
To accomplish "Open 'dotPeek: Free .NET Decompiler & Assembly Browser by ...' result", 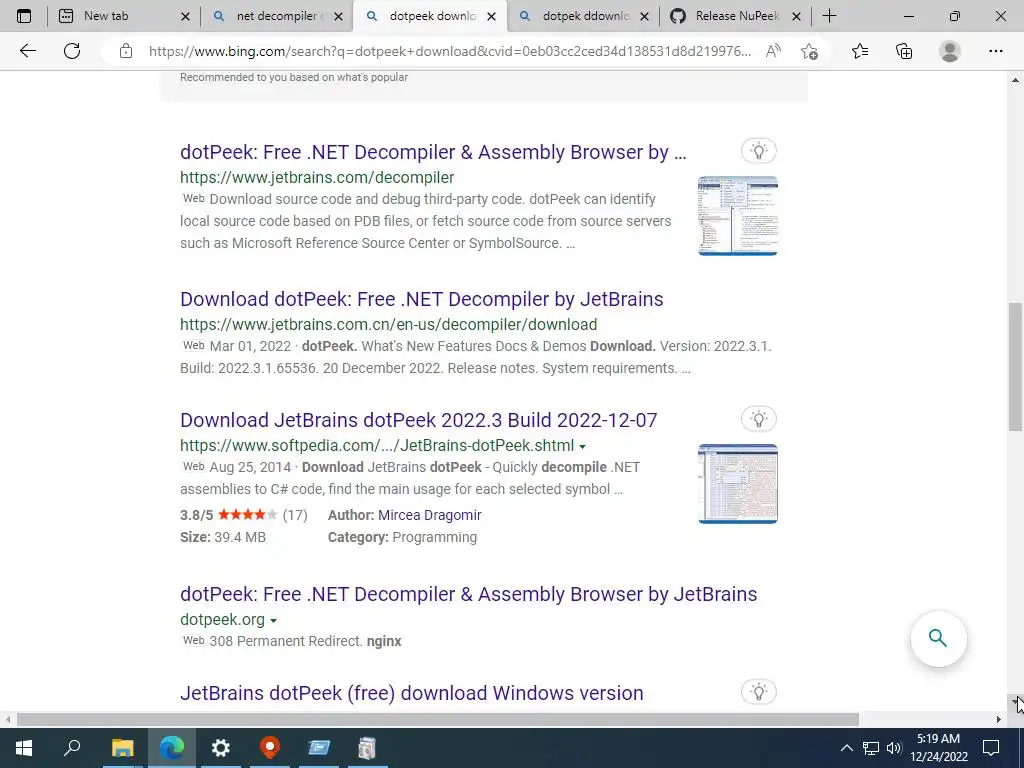I will coord(433,152).
